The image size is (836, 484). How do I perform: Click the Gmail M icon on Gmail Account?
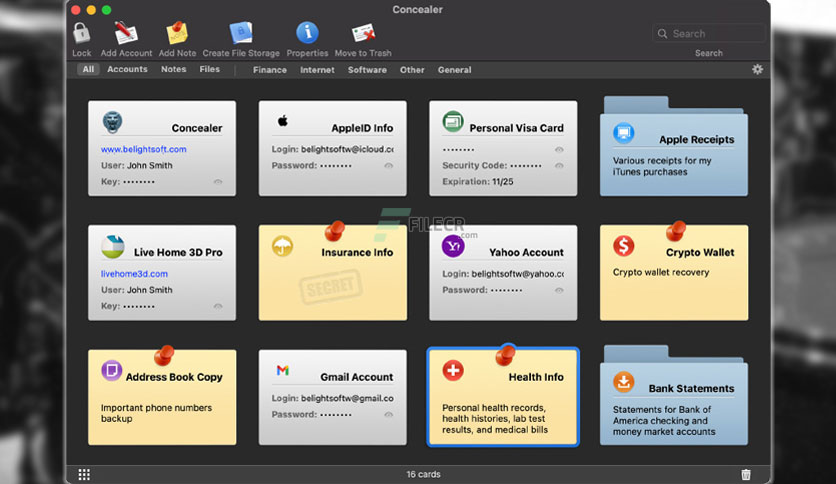tap(283, 370)
